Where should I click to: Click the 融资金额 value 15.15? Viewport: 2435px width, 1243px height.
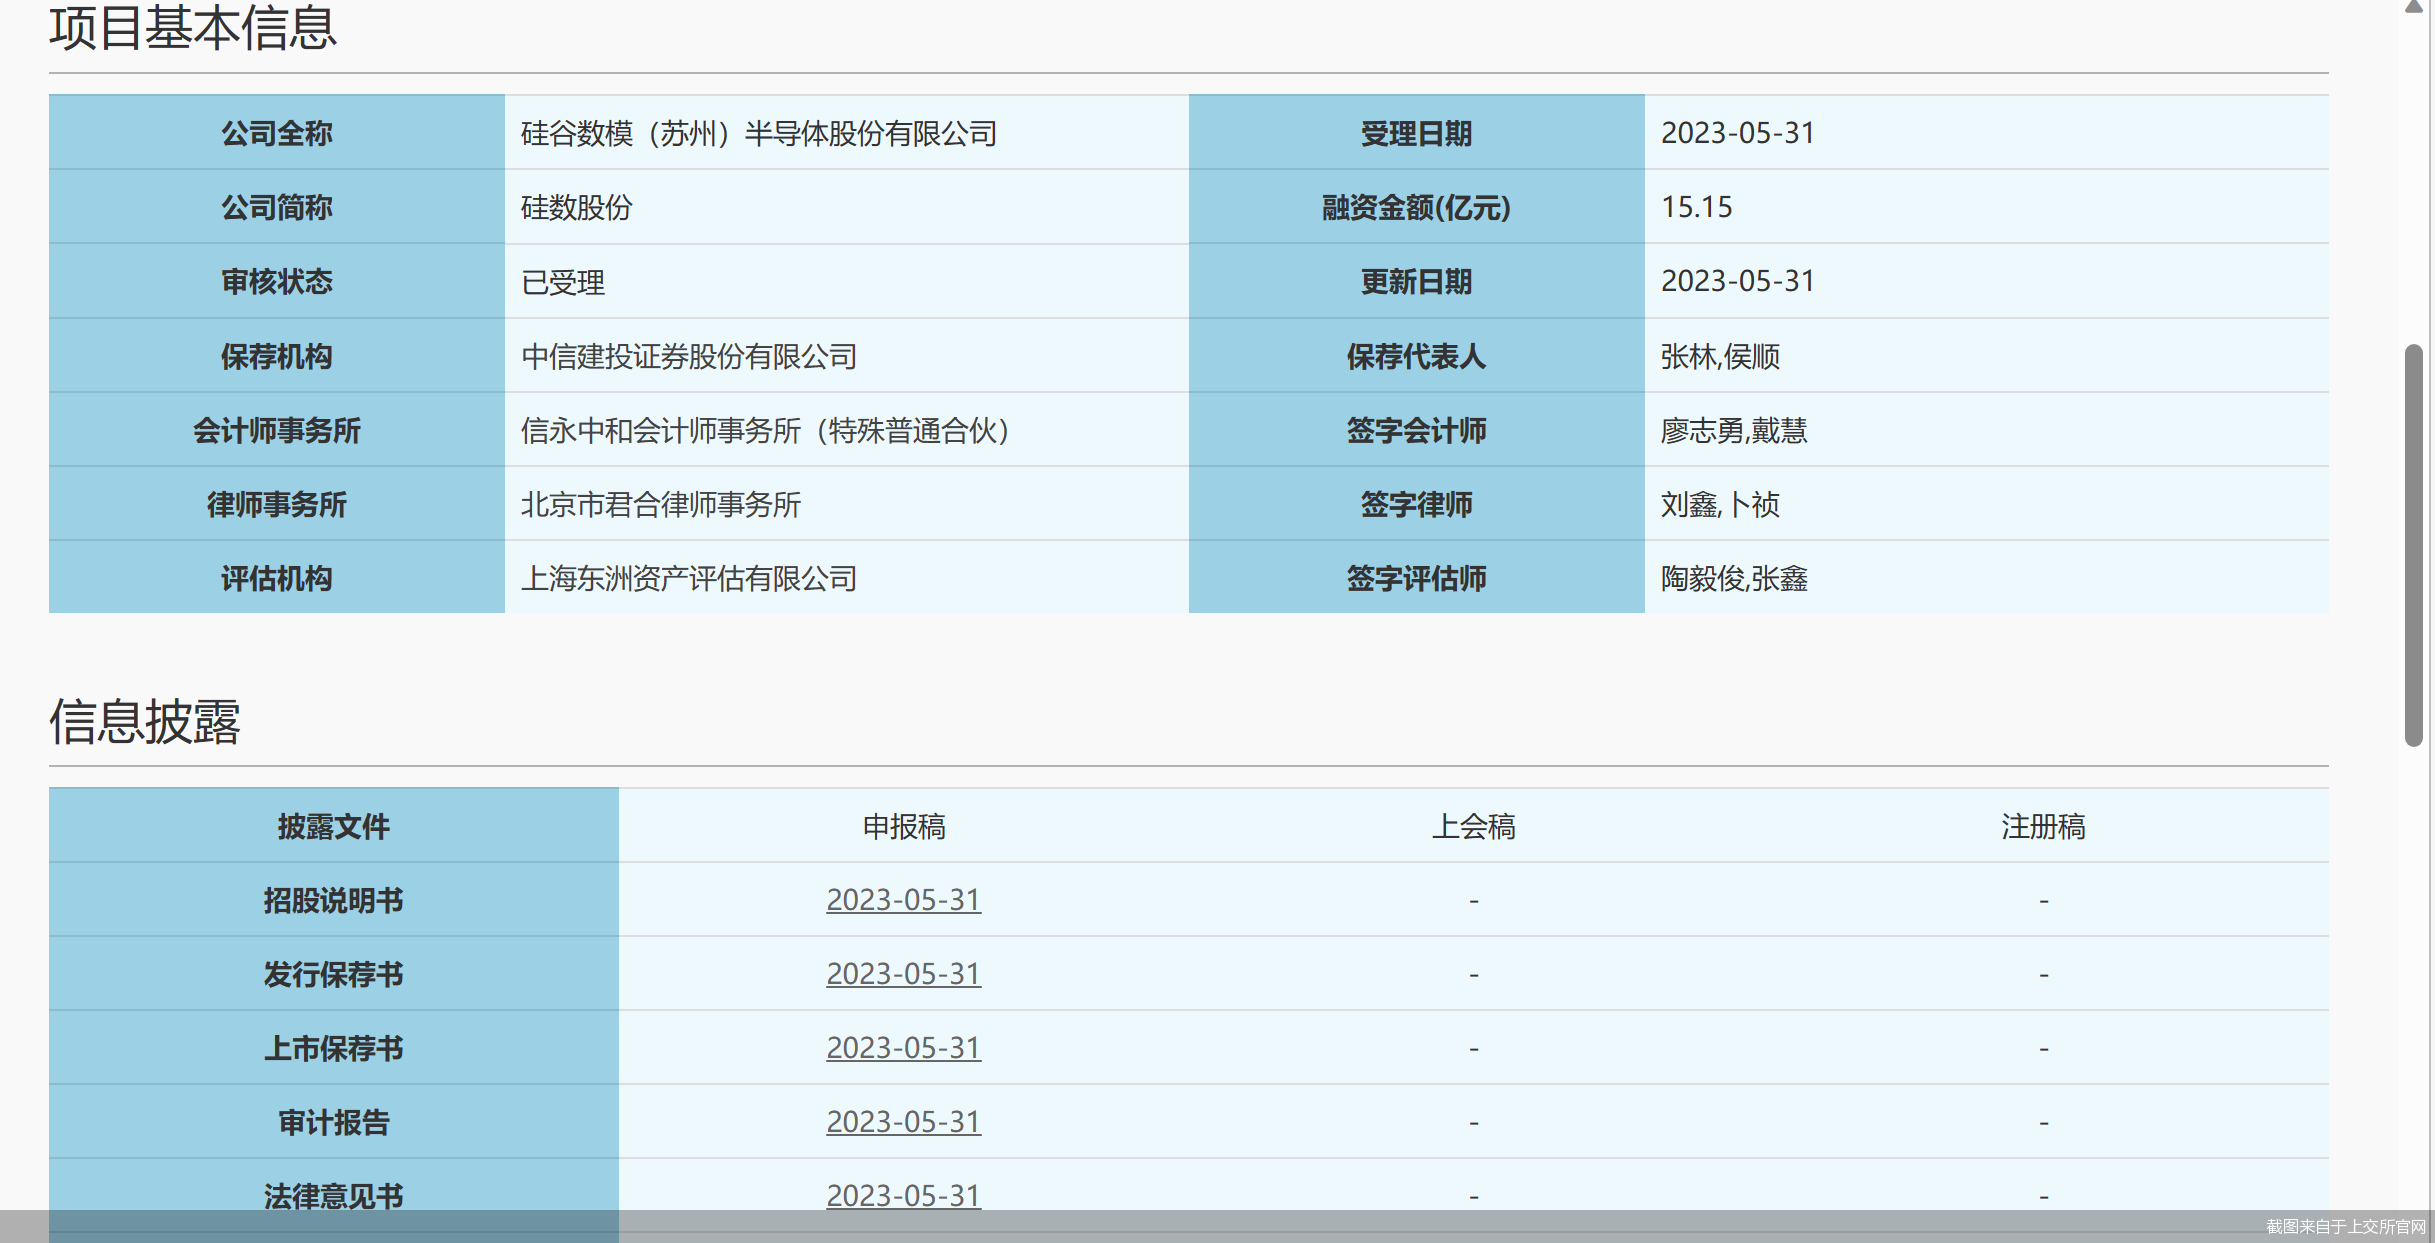click(1696, 207)
